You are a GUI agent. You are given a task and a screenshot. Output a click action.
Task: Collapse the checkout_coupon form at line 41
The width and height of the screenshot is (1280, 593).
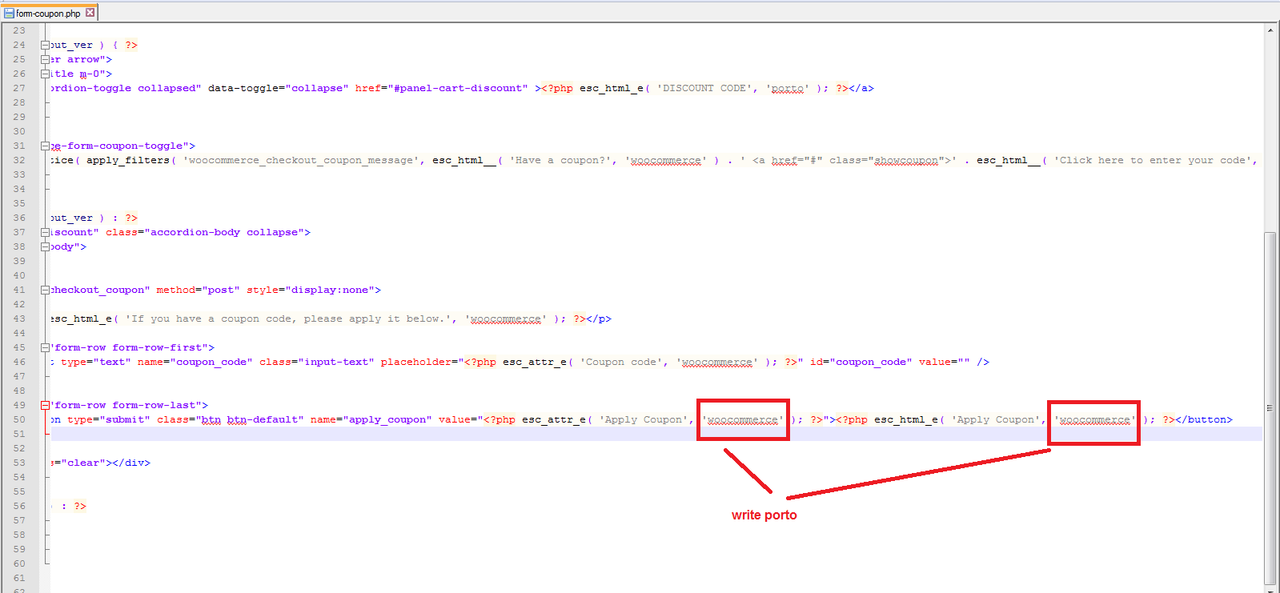click(x=44, y=290)
